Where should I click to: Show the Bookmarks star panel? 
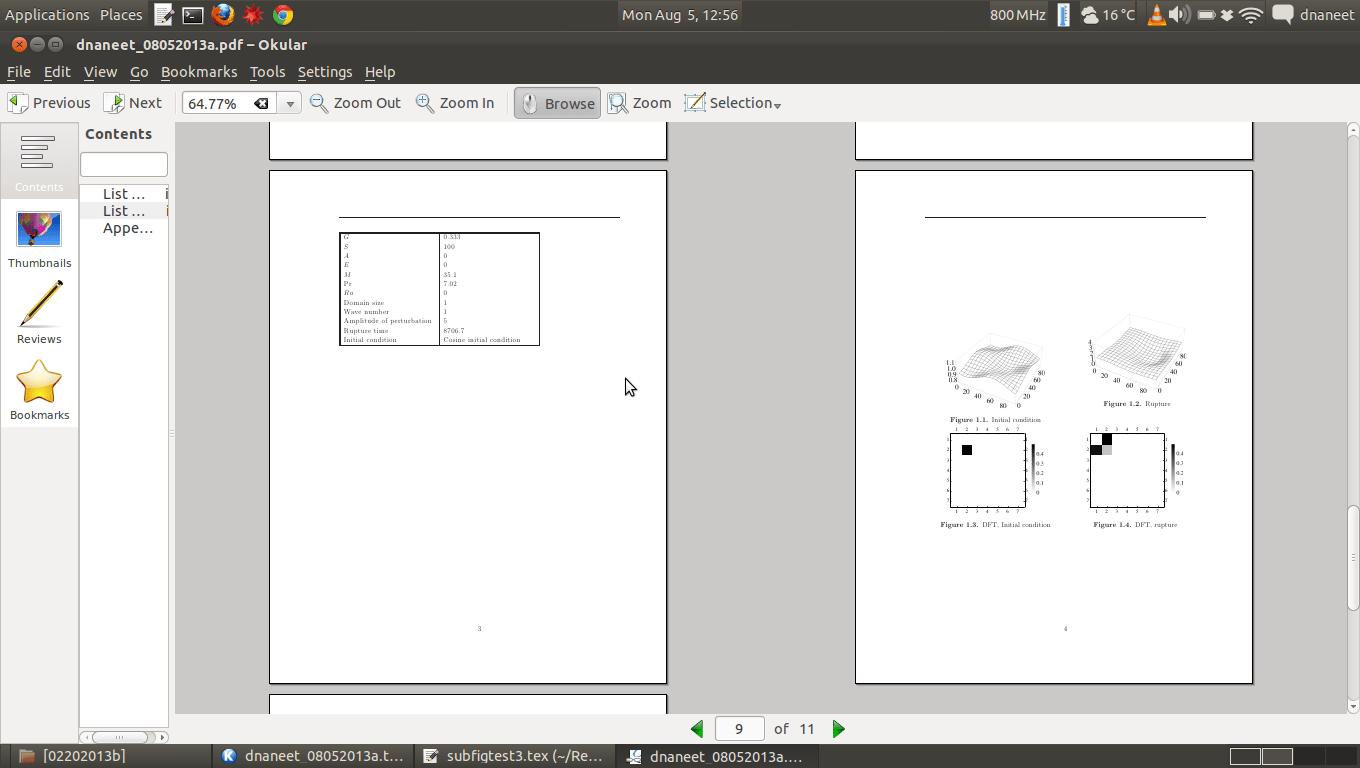(39, 390)
